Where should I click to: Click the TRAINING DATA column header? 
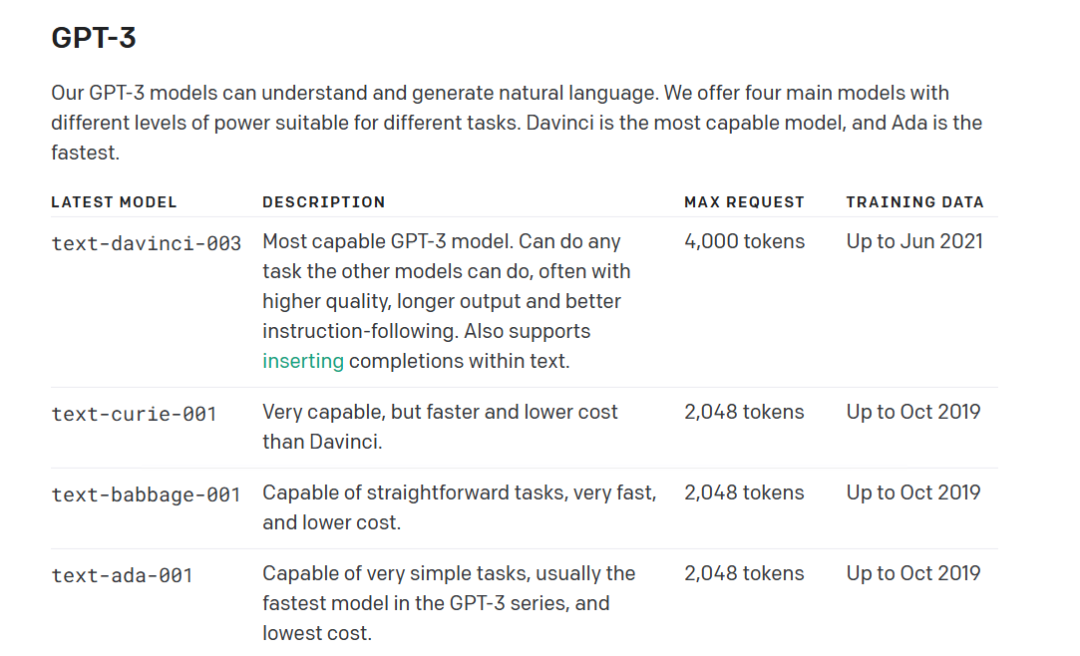(x=915, y=202)
